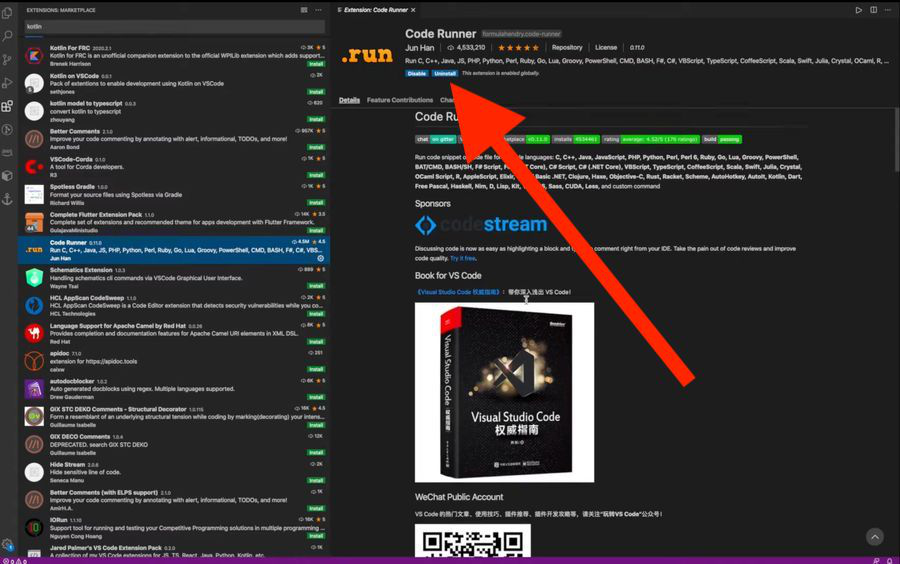Click the IORun extension icon
The image size is (900, 564).
click(34, 527)
